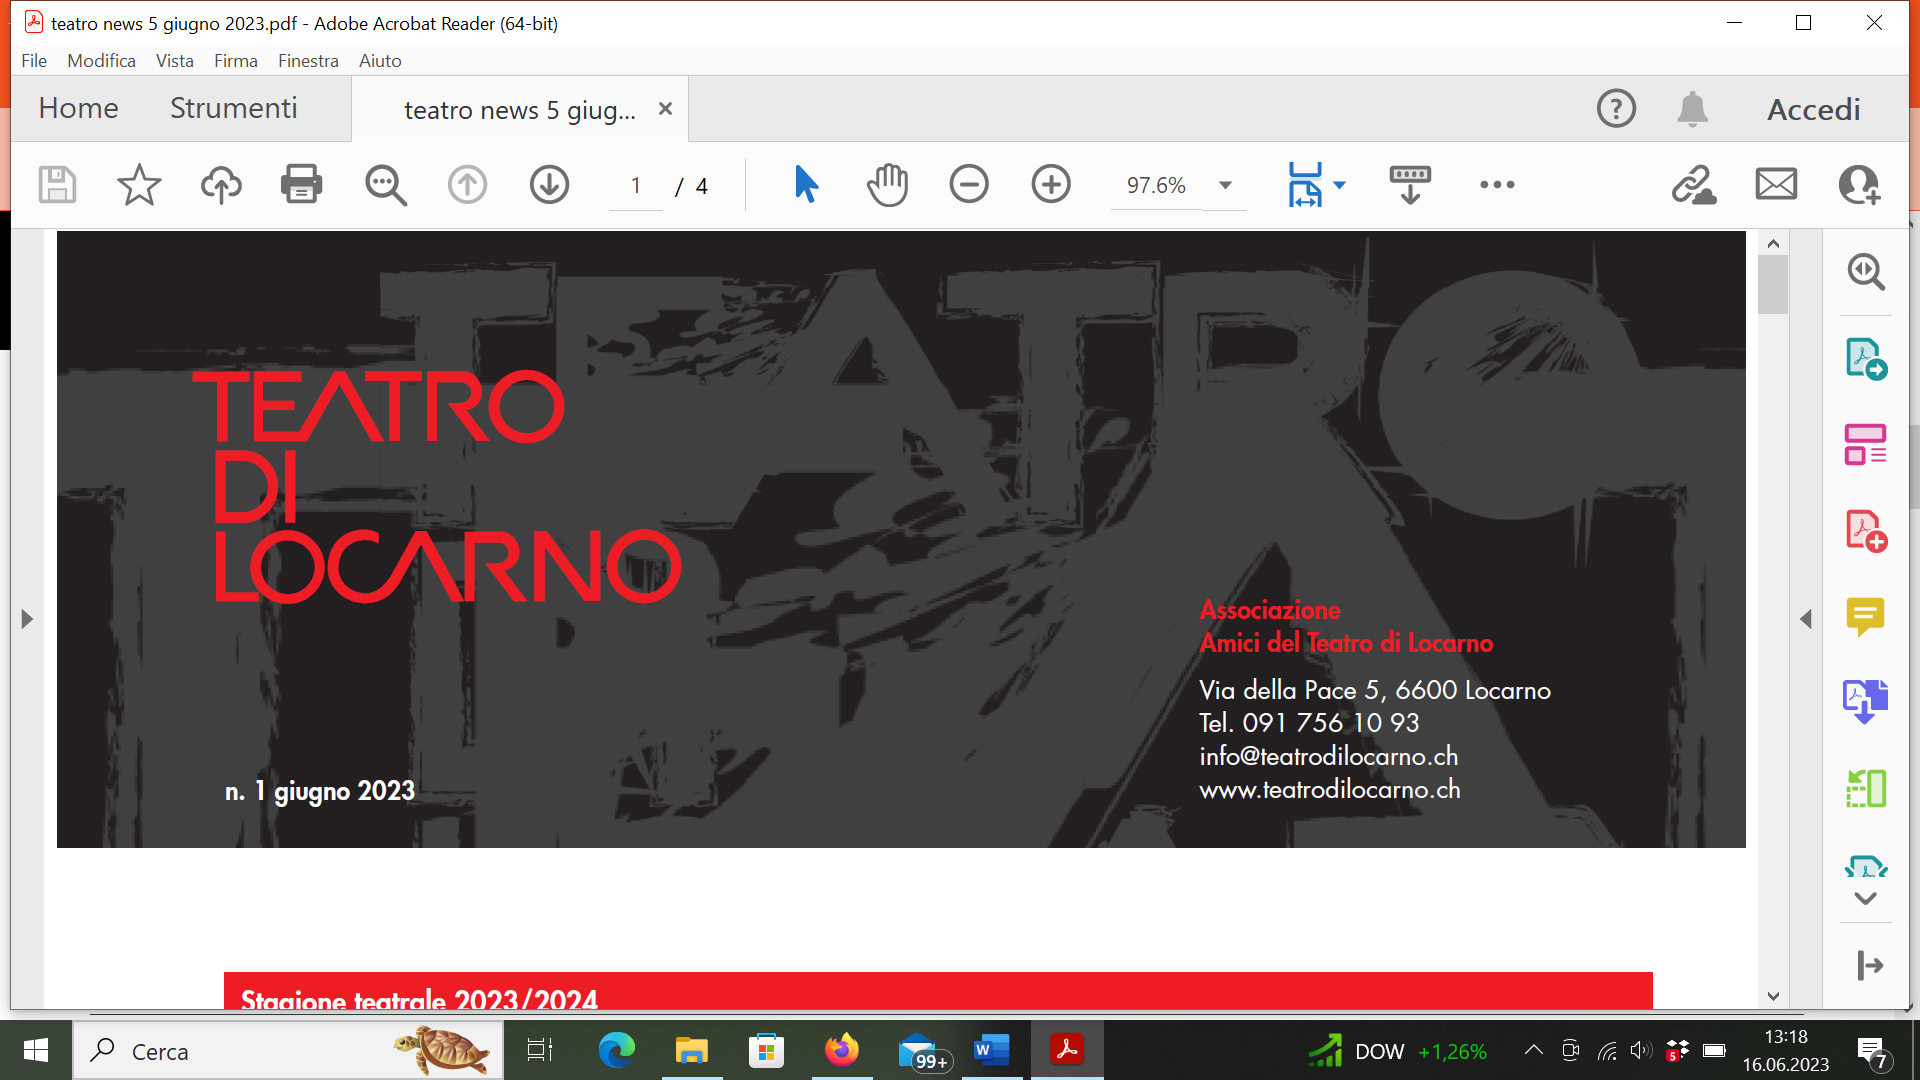This screenshot has height=1080, width=1920.
Task: Print the document with printer icon
Action: [302, 185]
